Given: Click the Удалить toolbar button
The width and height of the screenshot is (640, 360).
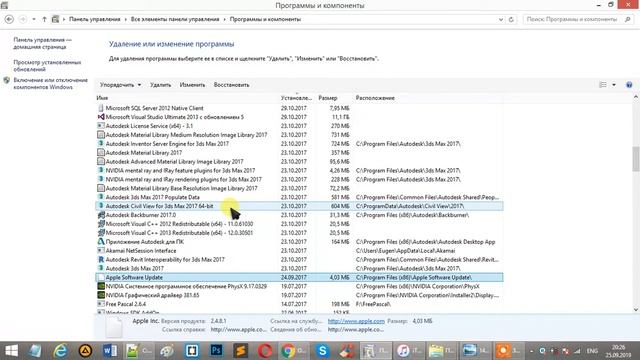Looking at the screenshot, I should point(160,85).
